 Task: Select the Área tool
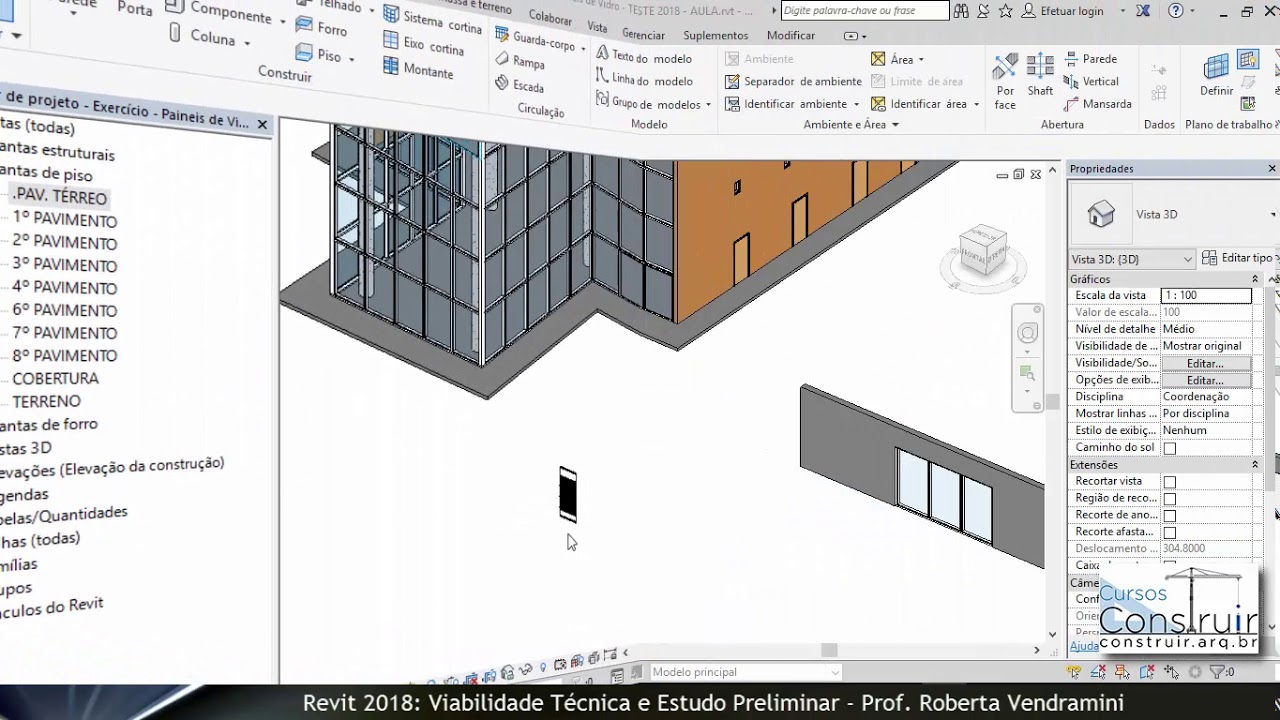[893, 59]
